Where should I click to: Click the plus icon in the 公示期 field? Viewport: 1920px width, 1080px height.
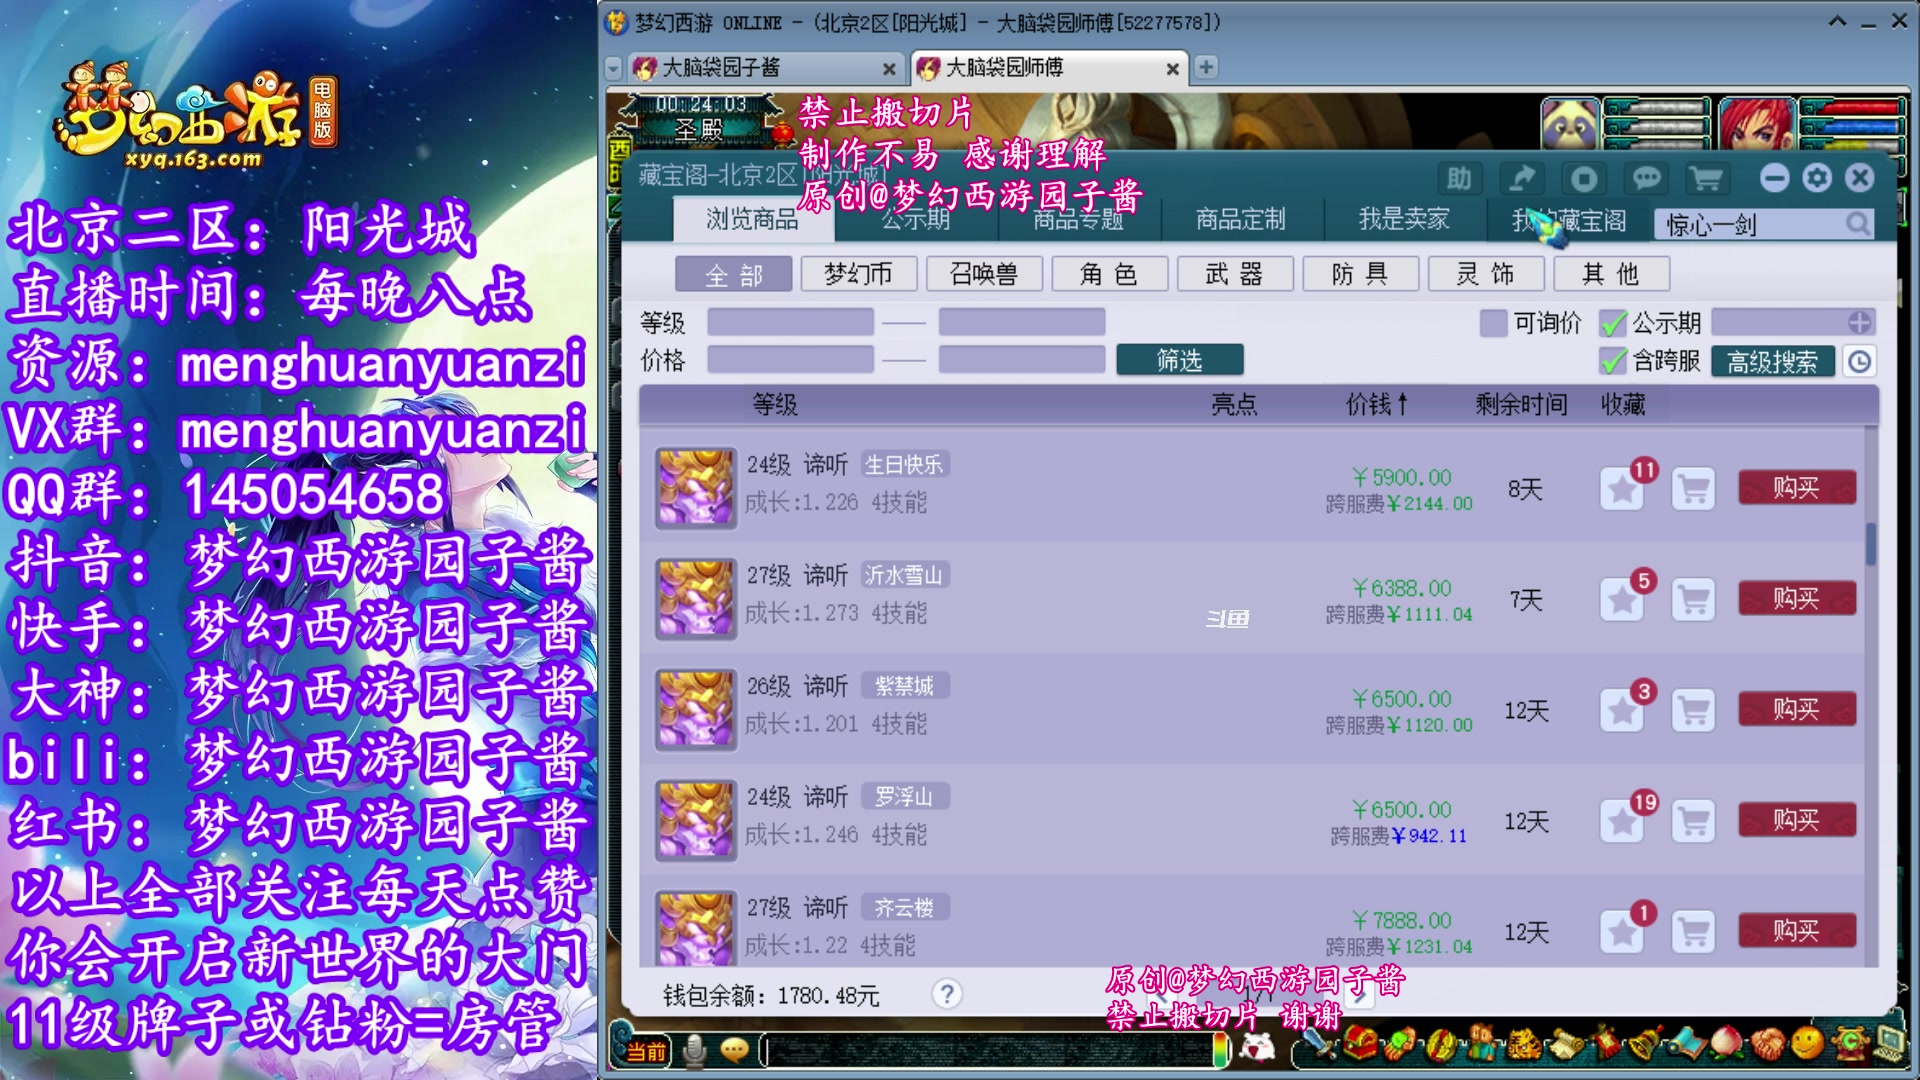1859,322
